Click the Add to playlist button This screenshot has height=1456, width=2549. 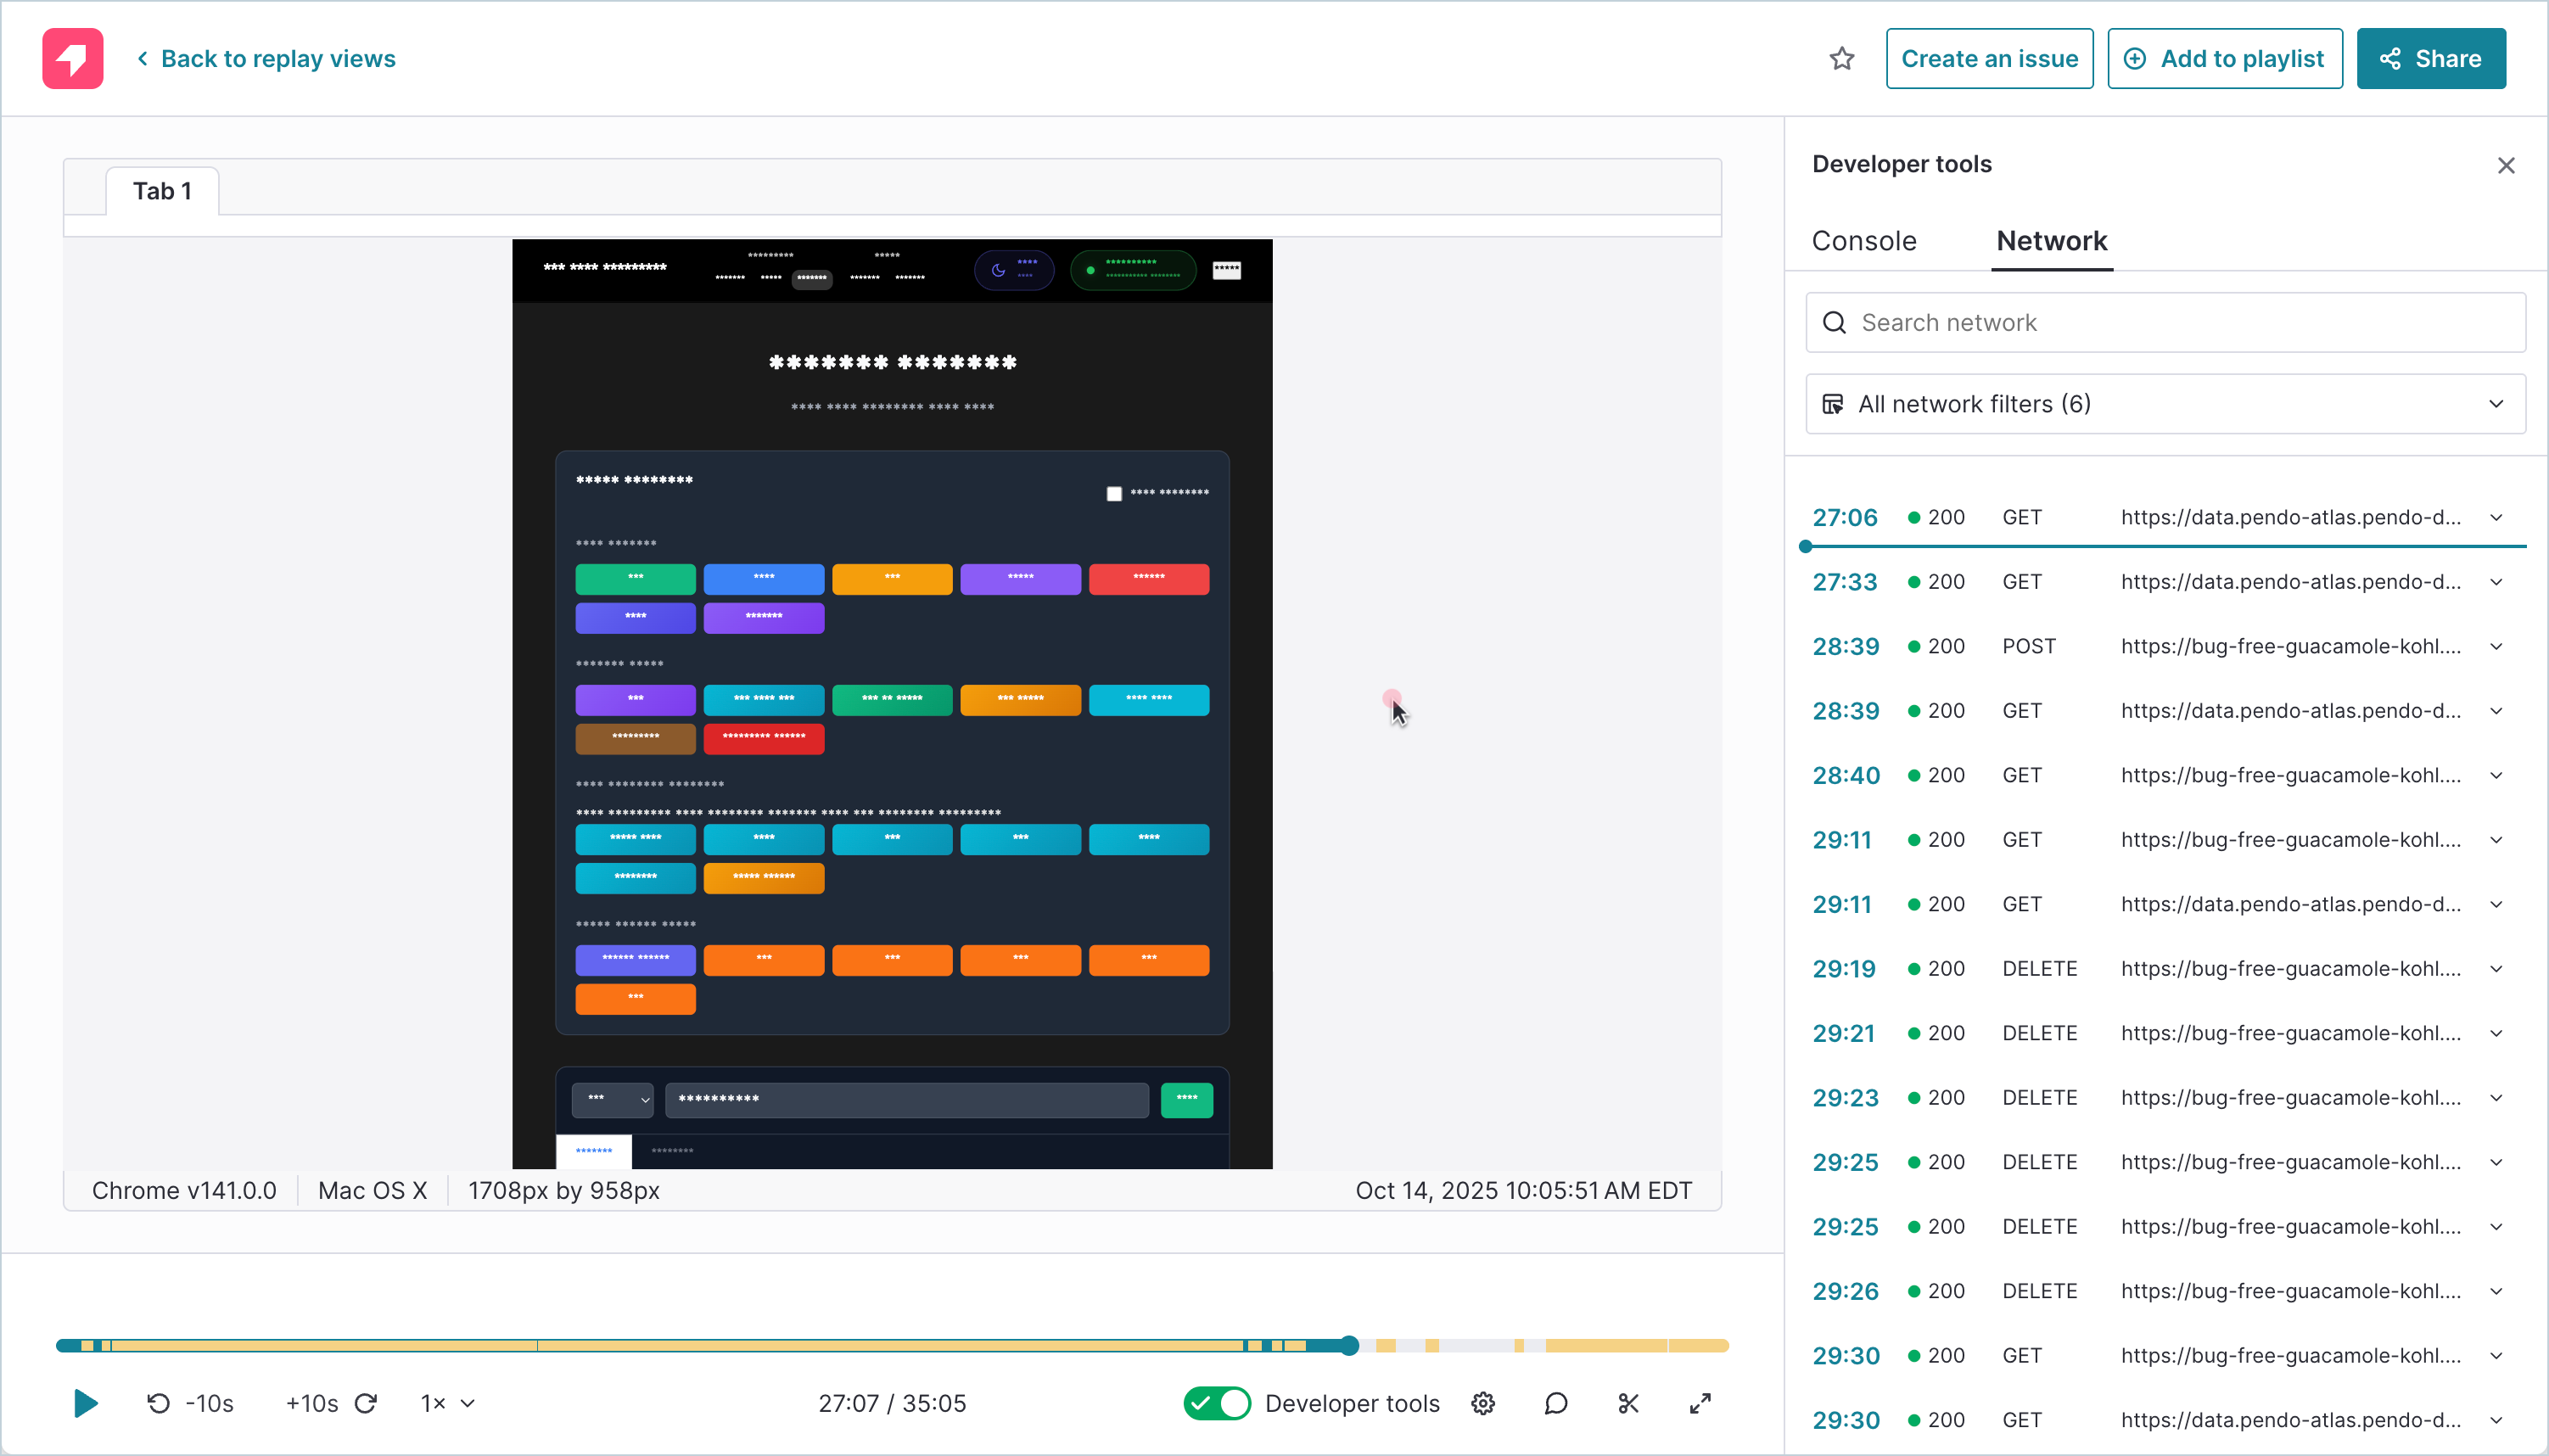click(x=2224, y=59)
